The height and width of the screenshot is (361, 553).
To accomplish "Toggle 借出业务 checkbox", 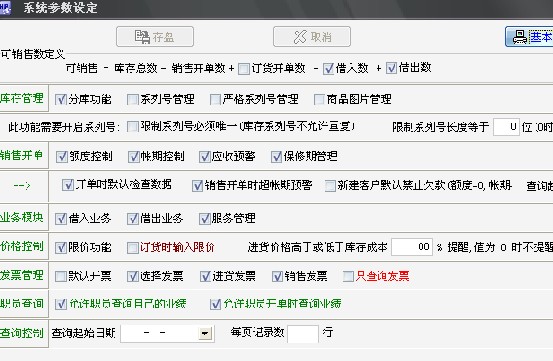I will [x=133, y=219].
